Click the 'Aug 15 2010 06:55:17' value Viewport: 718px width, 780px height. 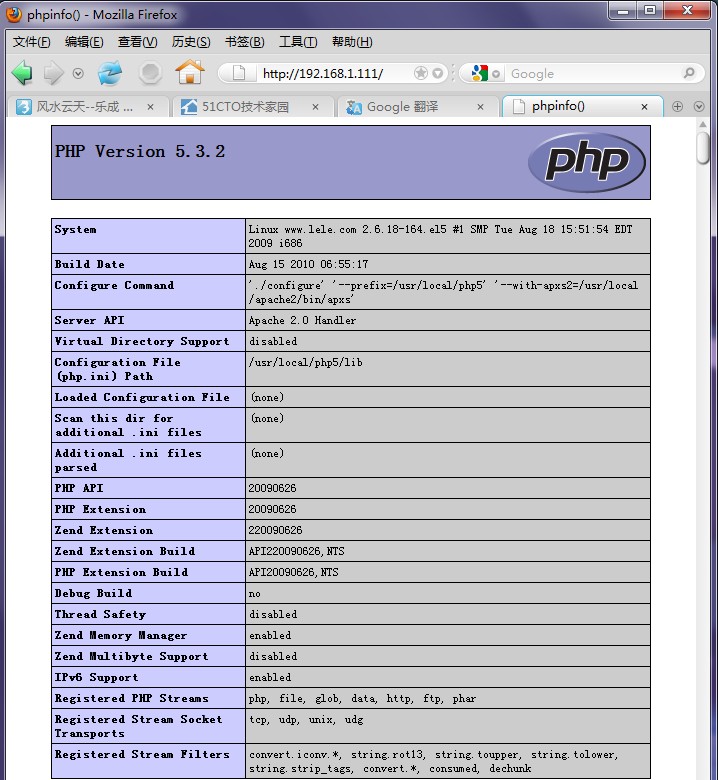coord(308,264)
